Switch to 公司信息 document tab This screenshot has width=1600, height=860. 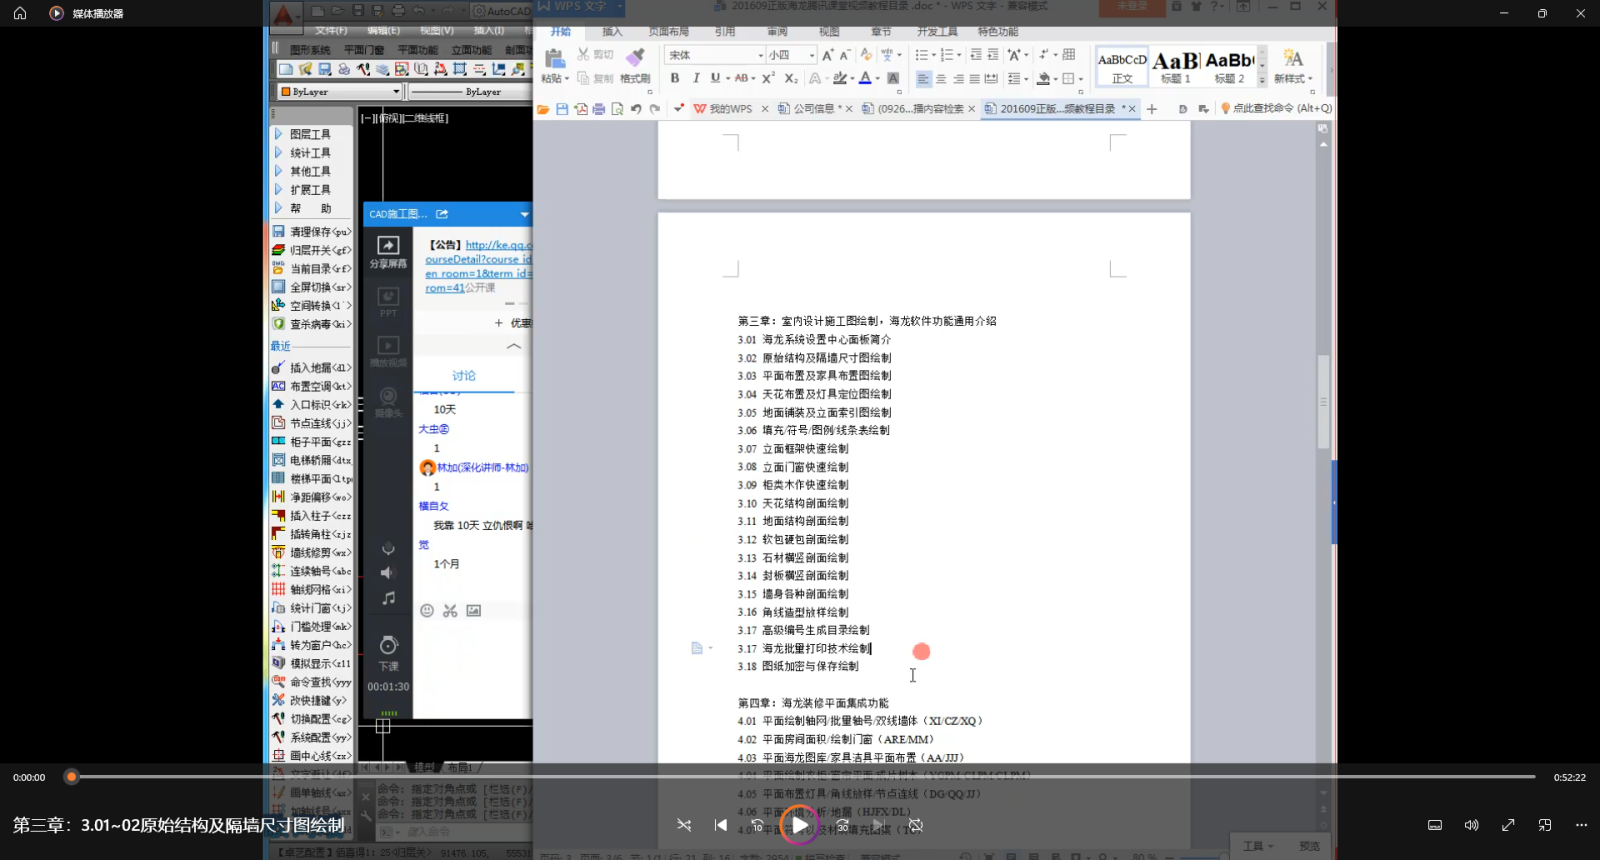816,109
